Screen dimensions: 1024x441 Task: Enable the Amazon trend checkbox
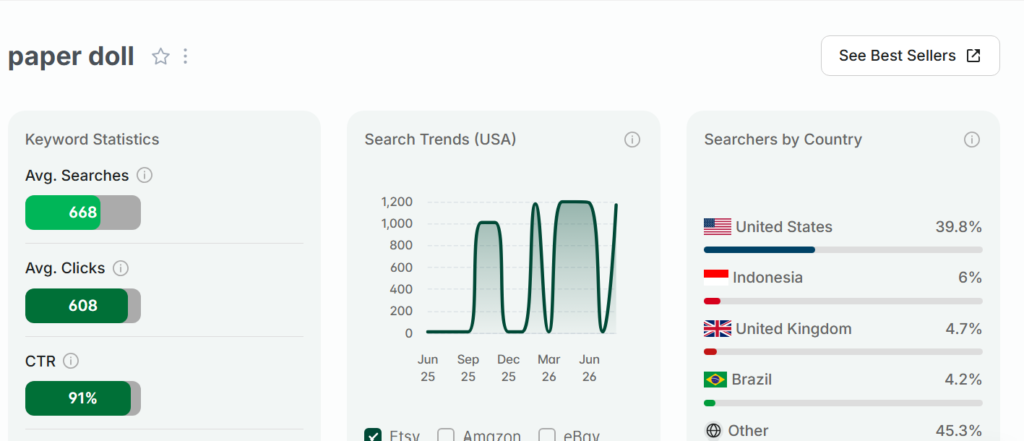pos(446,435)
